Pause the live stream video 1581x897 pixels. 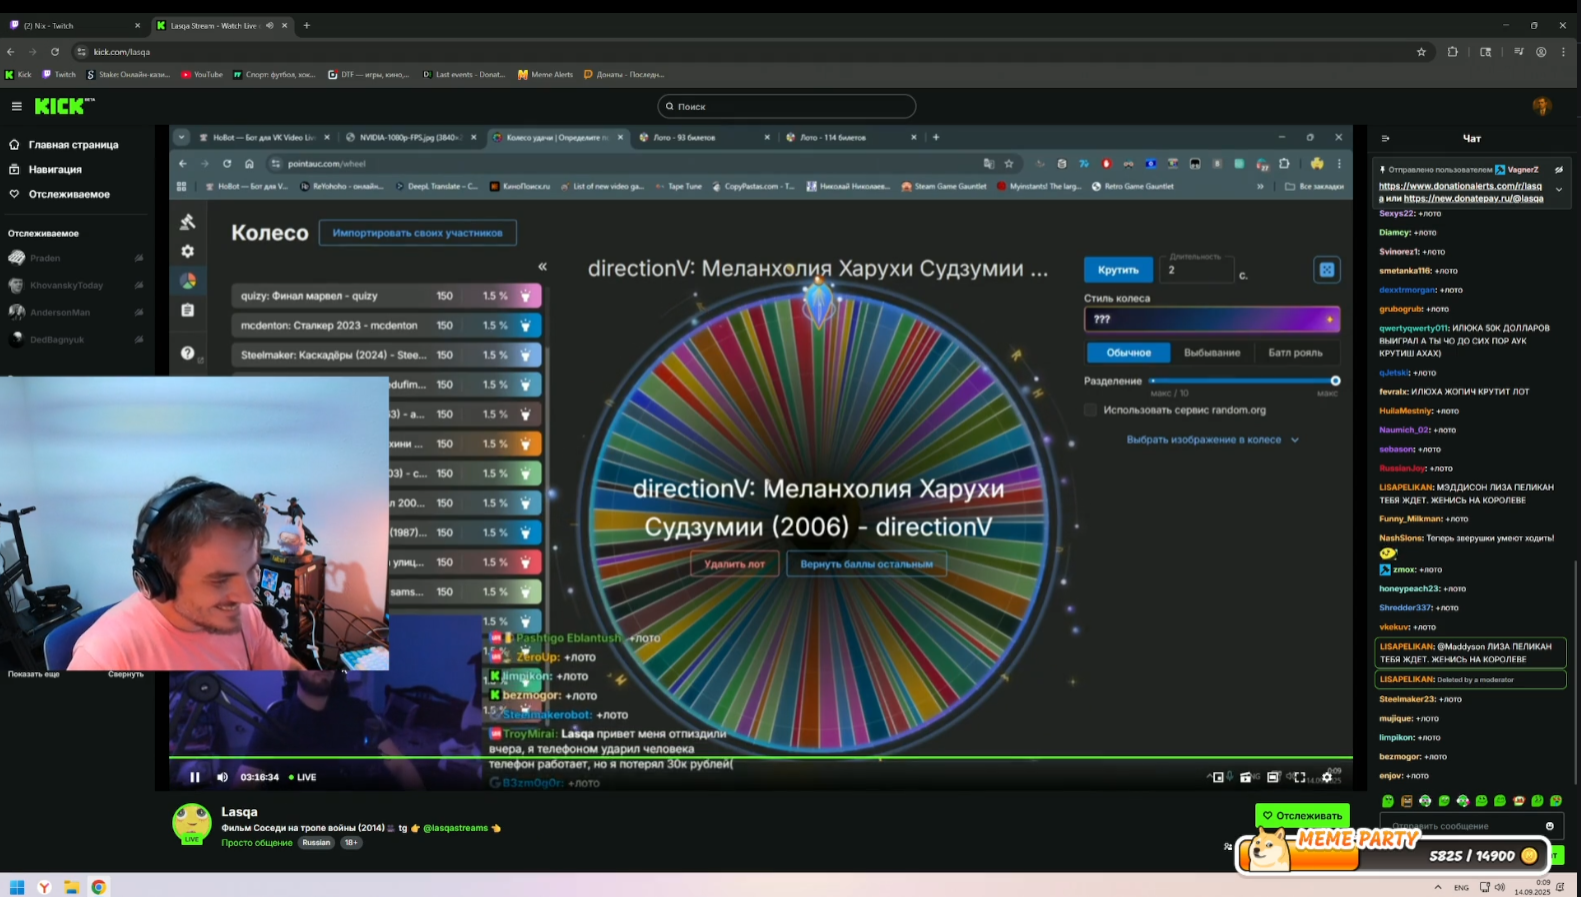point(195,777)
